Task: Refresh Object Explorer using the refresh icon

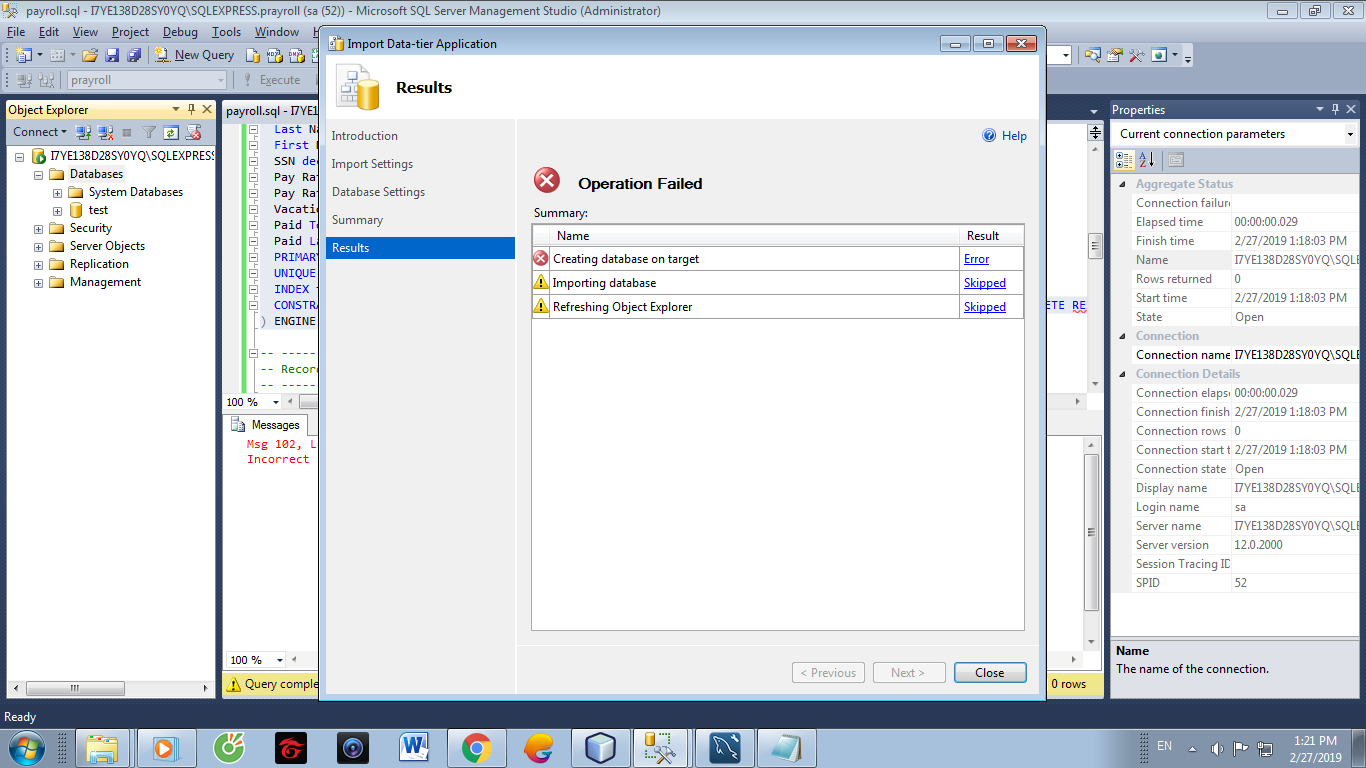Action: tap(171, 132)
